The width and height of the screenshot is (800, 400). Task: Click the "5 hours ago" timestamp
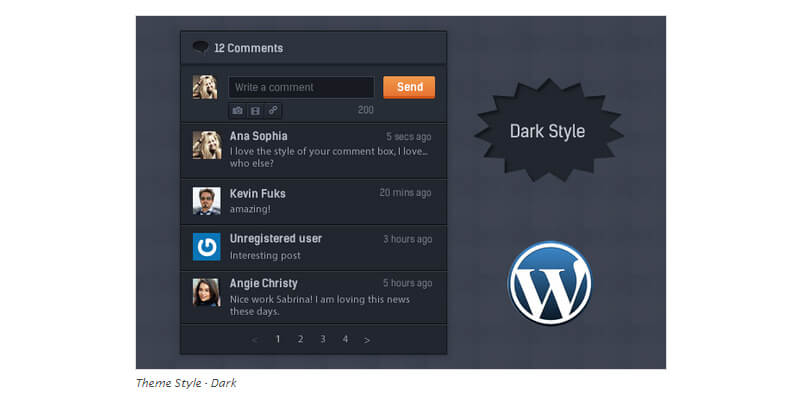point(408,283)
